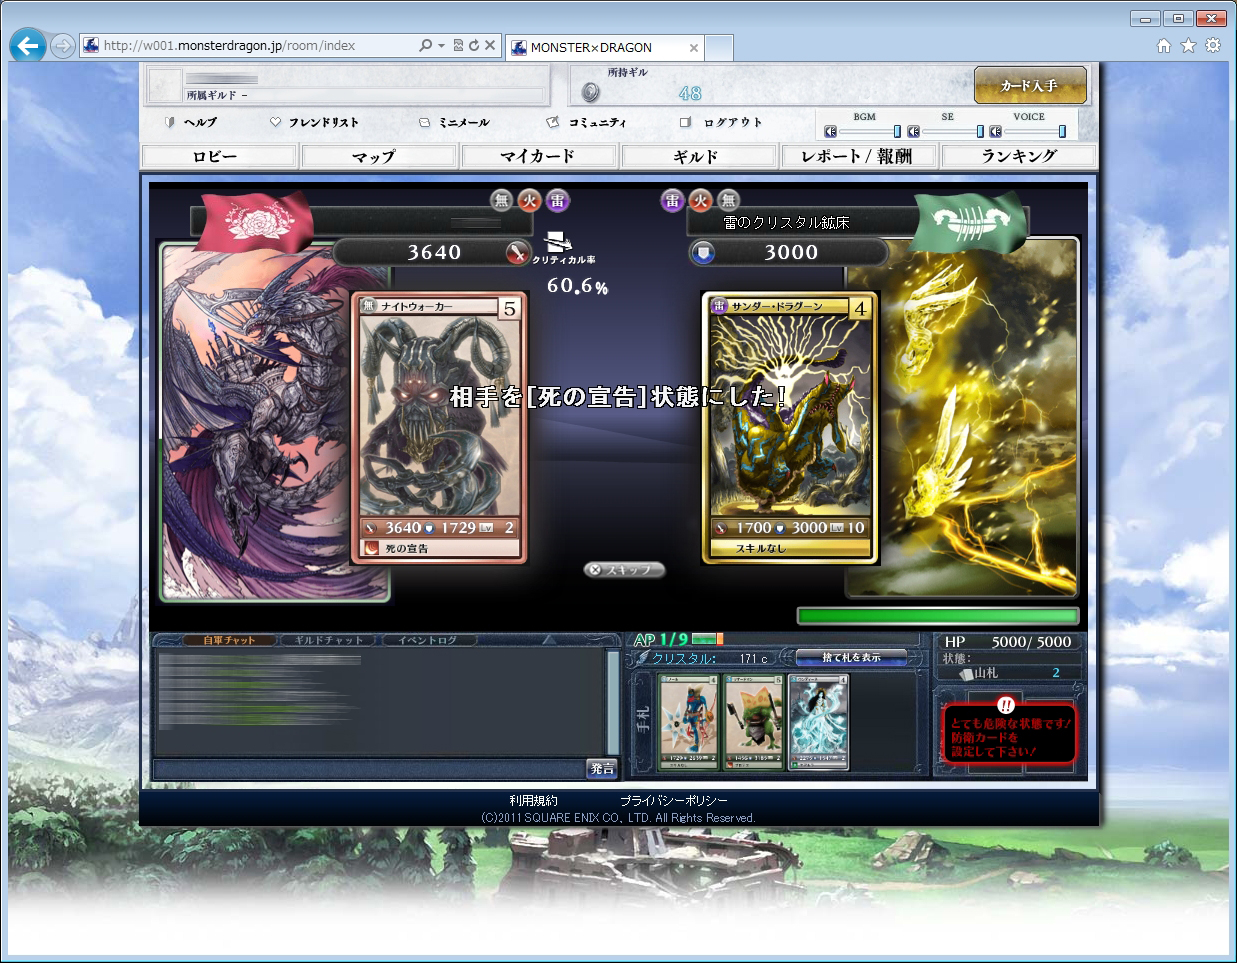Open 利用規約 terms of use link
This screenshot has width=1237, height=963.
pyautogui.click(x=533, y=801)
